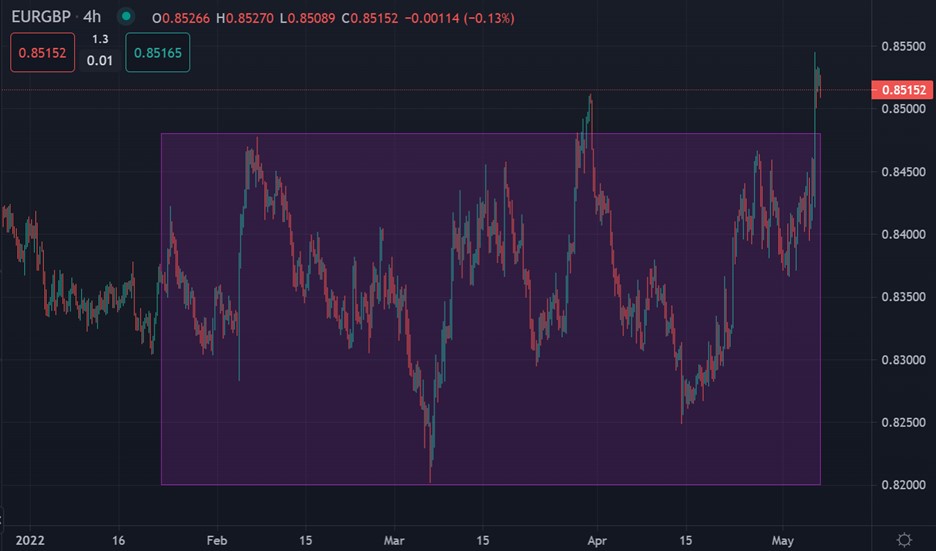Click the close value C0.85152

tap(370, 18)
